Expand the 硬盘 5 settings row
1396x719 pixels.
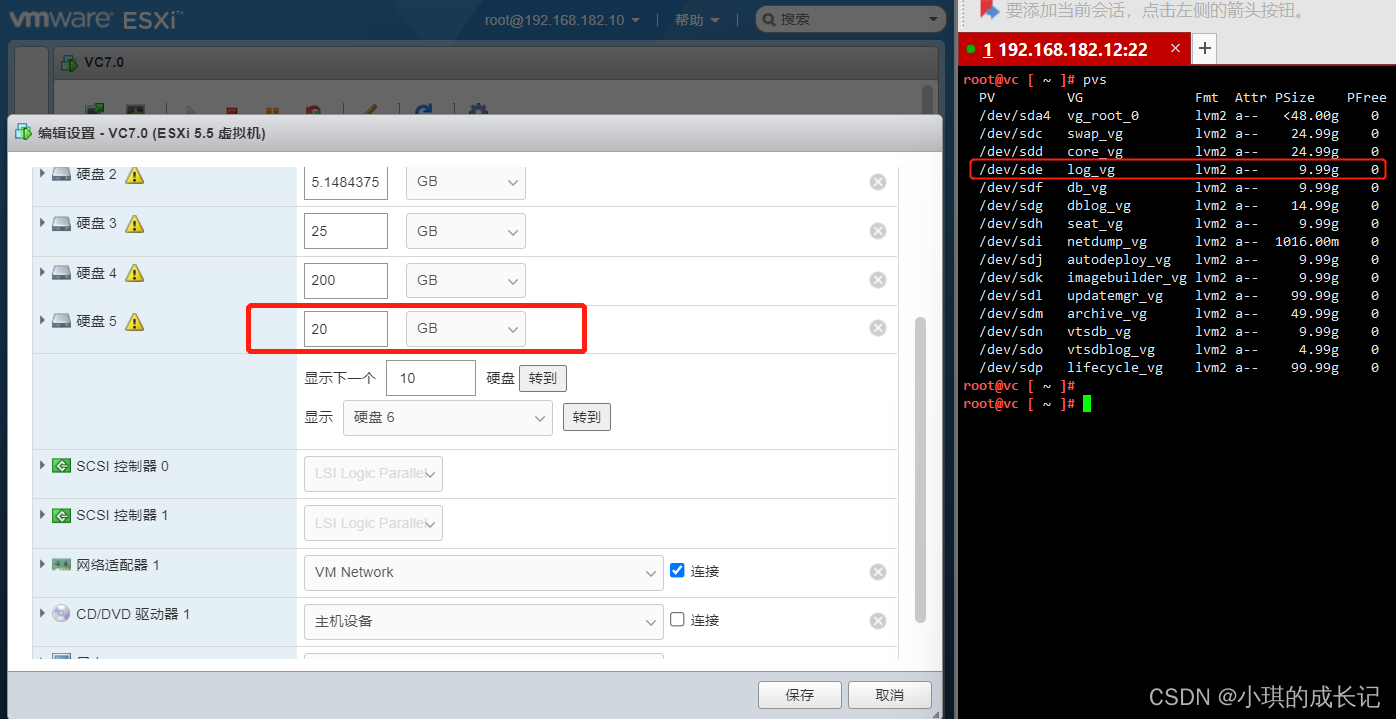pos(43,321)
